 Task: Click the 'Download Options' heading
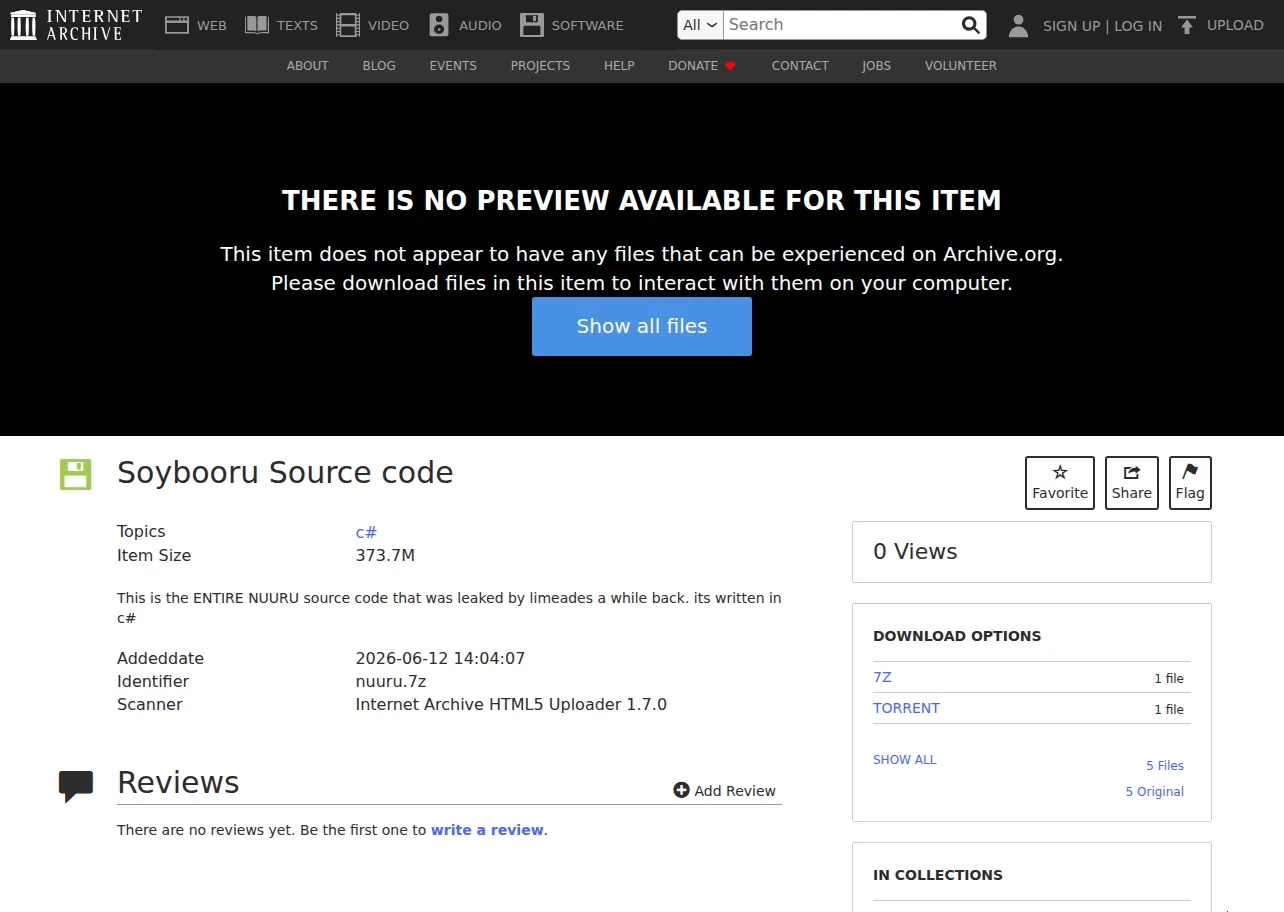(x=957, y=636)
